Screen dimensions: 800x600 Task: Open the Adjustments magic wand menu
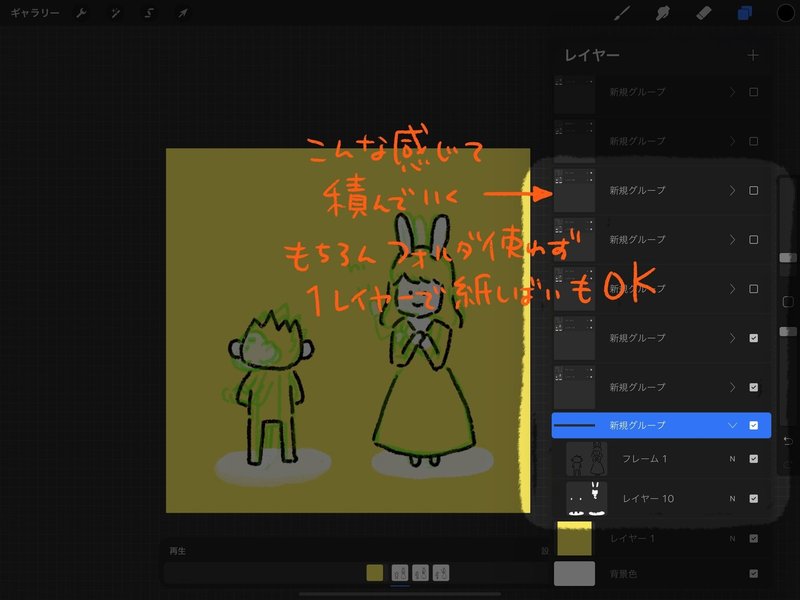115,13
